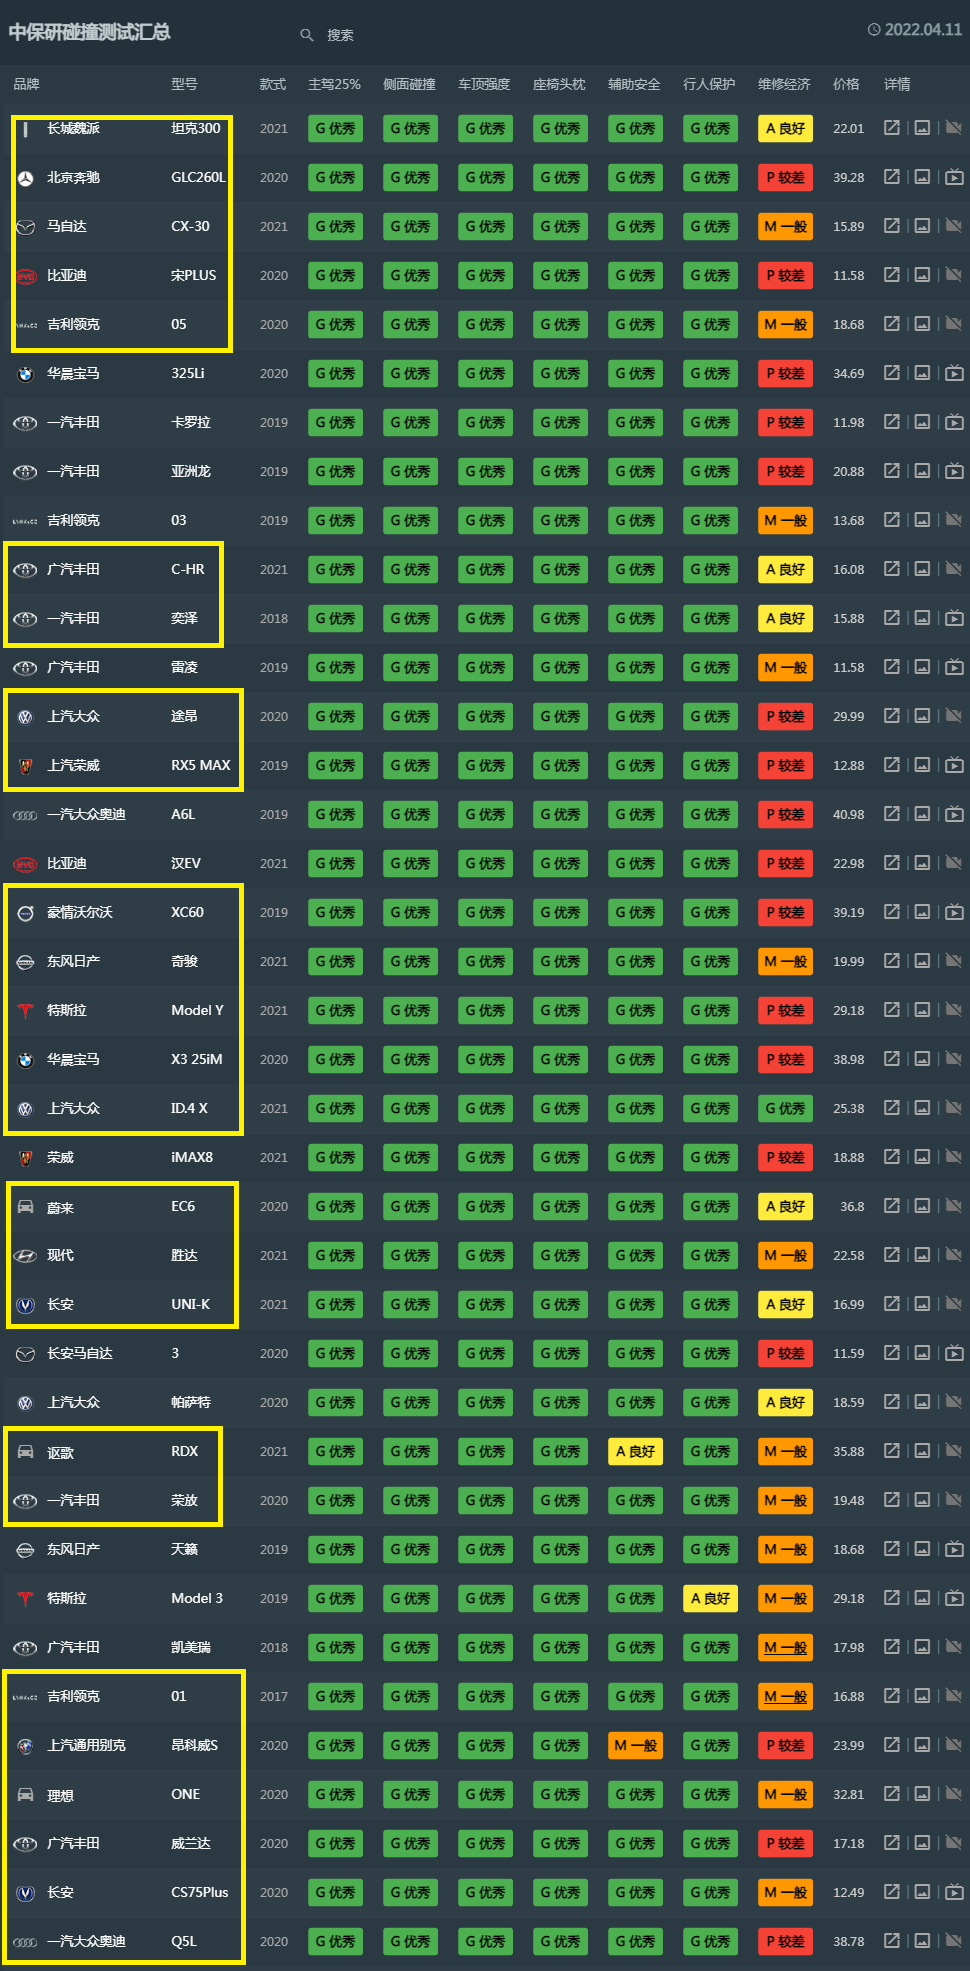This screenshot has height=1971, width=970.
Task: Open external details link for 汉EV
Action: [891, 863]
